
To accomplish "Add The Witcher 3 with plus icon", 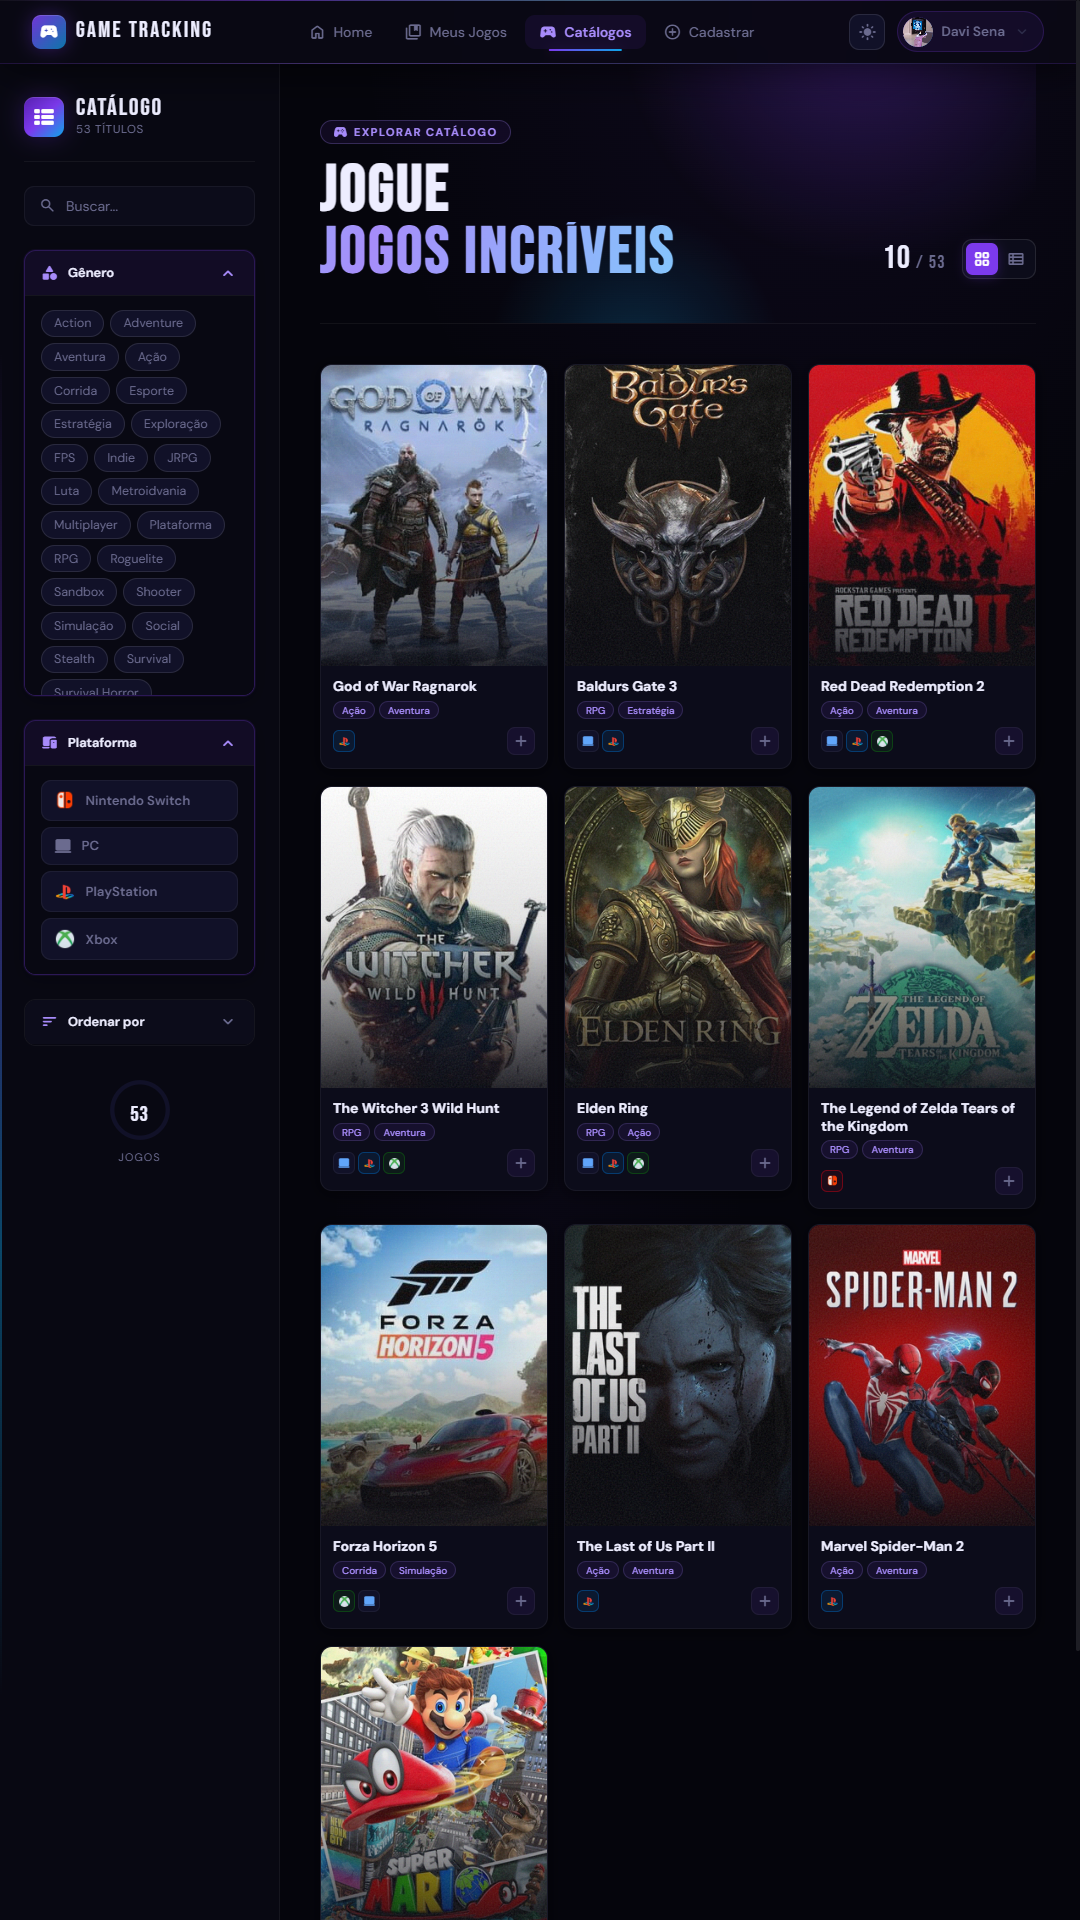I will tap(521, 1163).
